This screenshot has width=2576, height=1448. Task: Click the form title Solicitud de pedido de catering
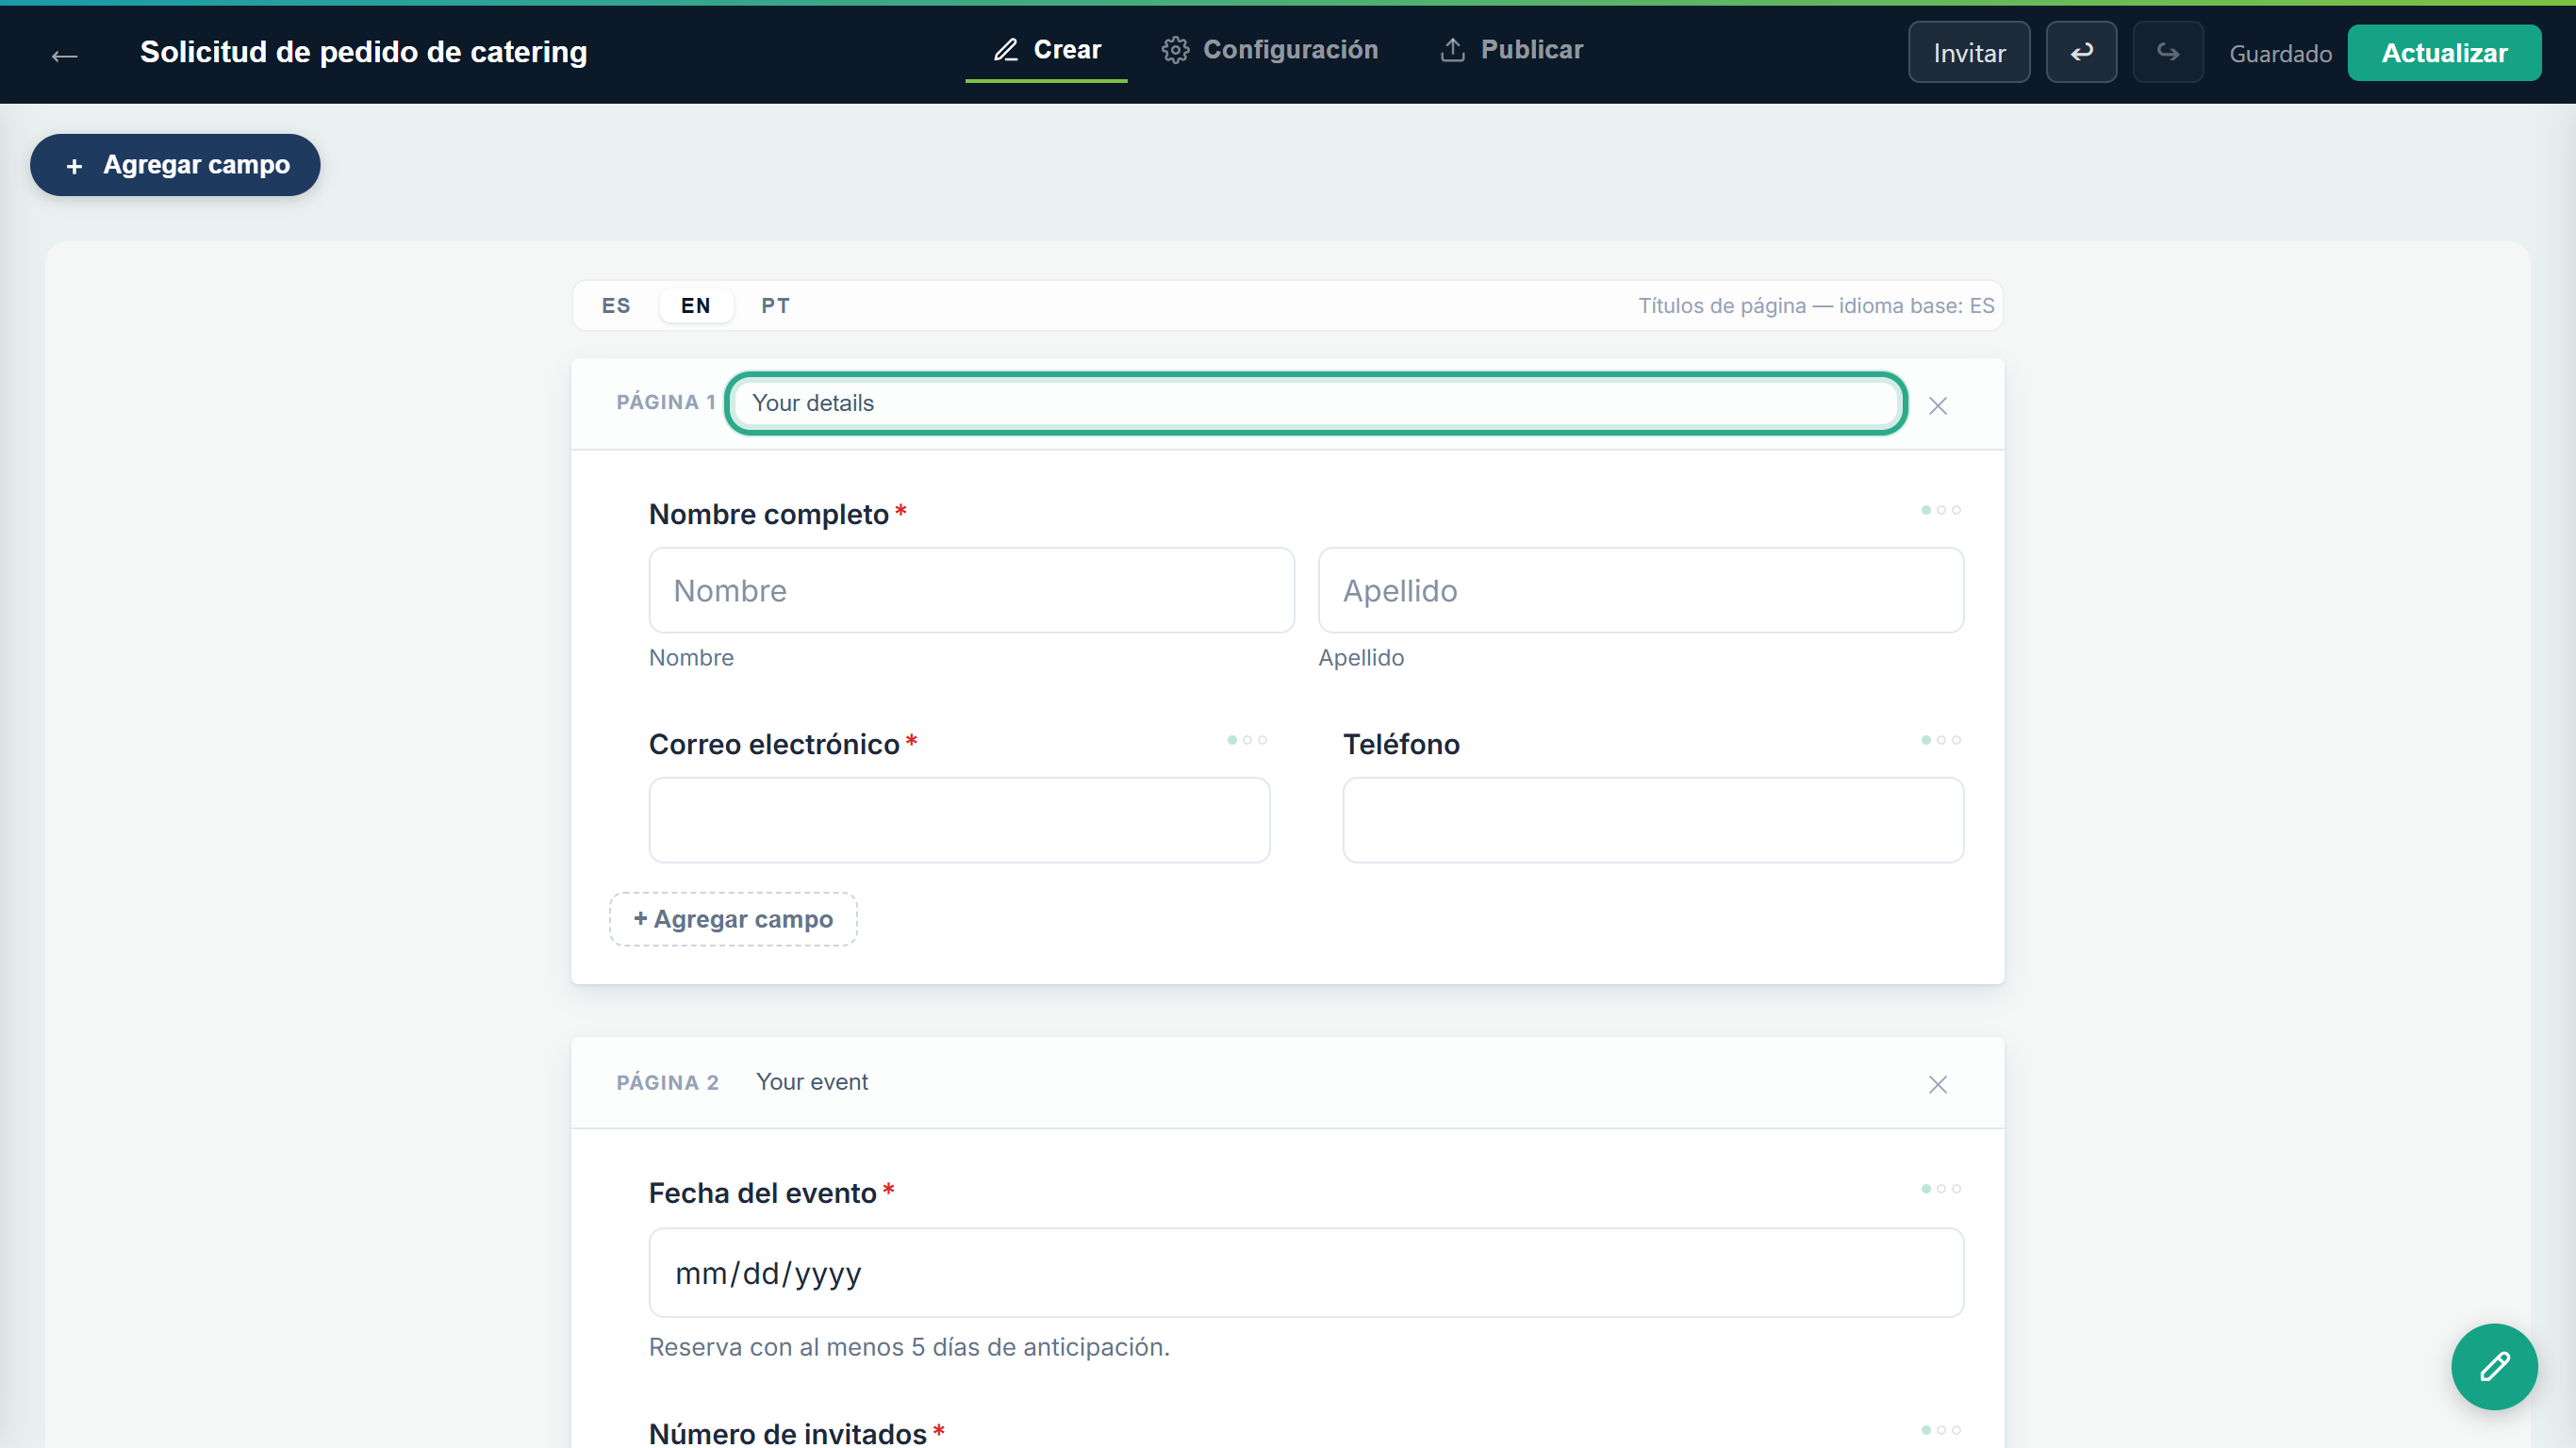[x=363, y=52]
